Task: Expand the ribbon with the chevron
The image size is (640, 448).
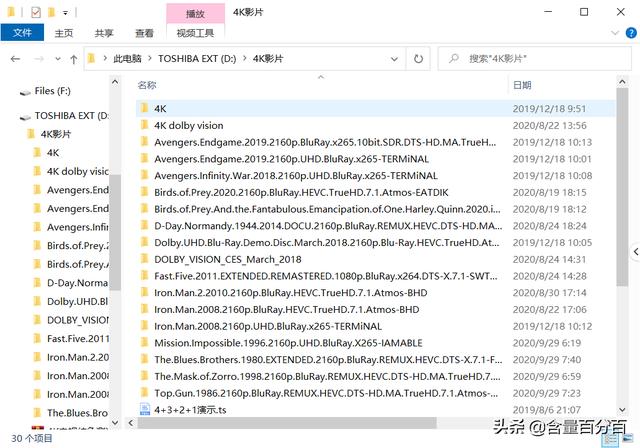Action: [615, 33]
